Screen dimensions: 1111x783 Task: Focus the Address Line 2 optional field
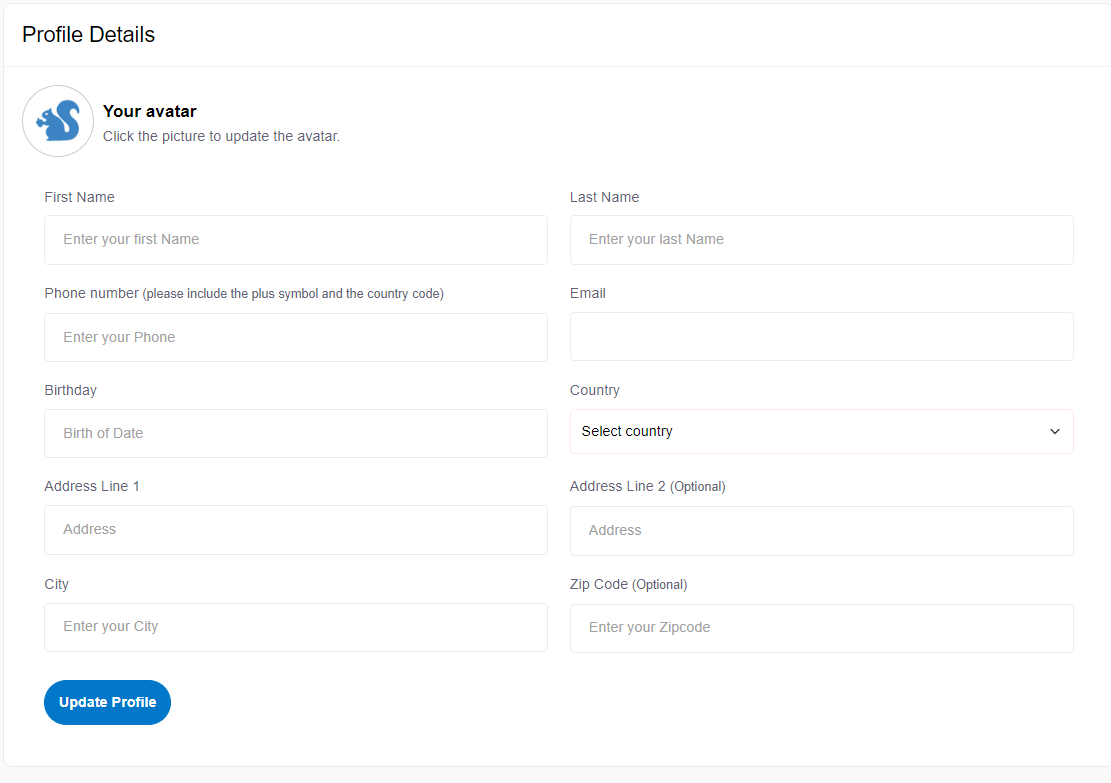(x=821, y=531)
